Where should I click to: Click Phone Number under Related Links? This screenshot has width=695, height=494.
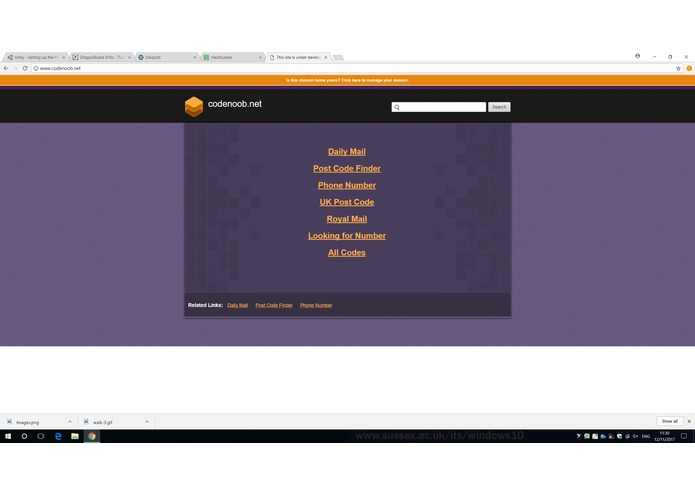316,305
